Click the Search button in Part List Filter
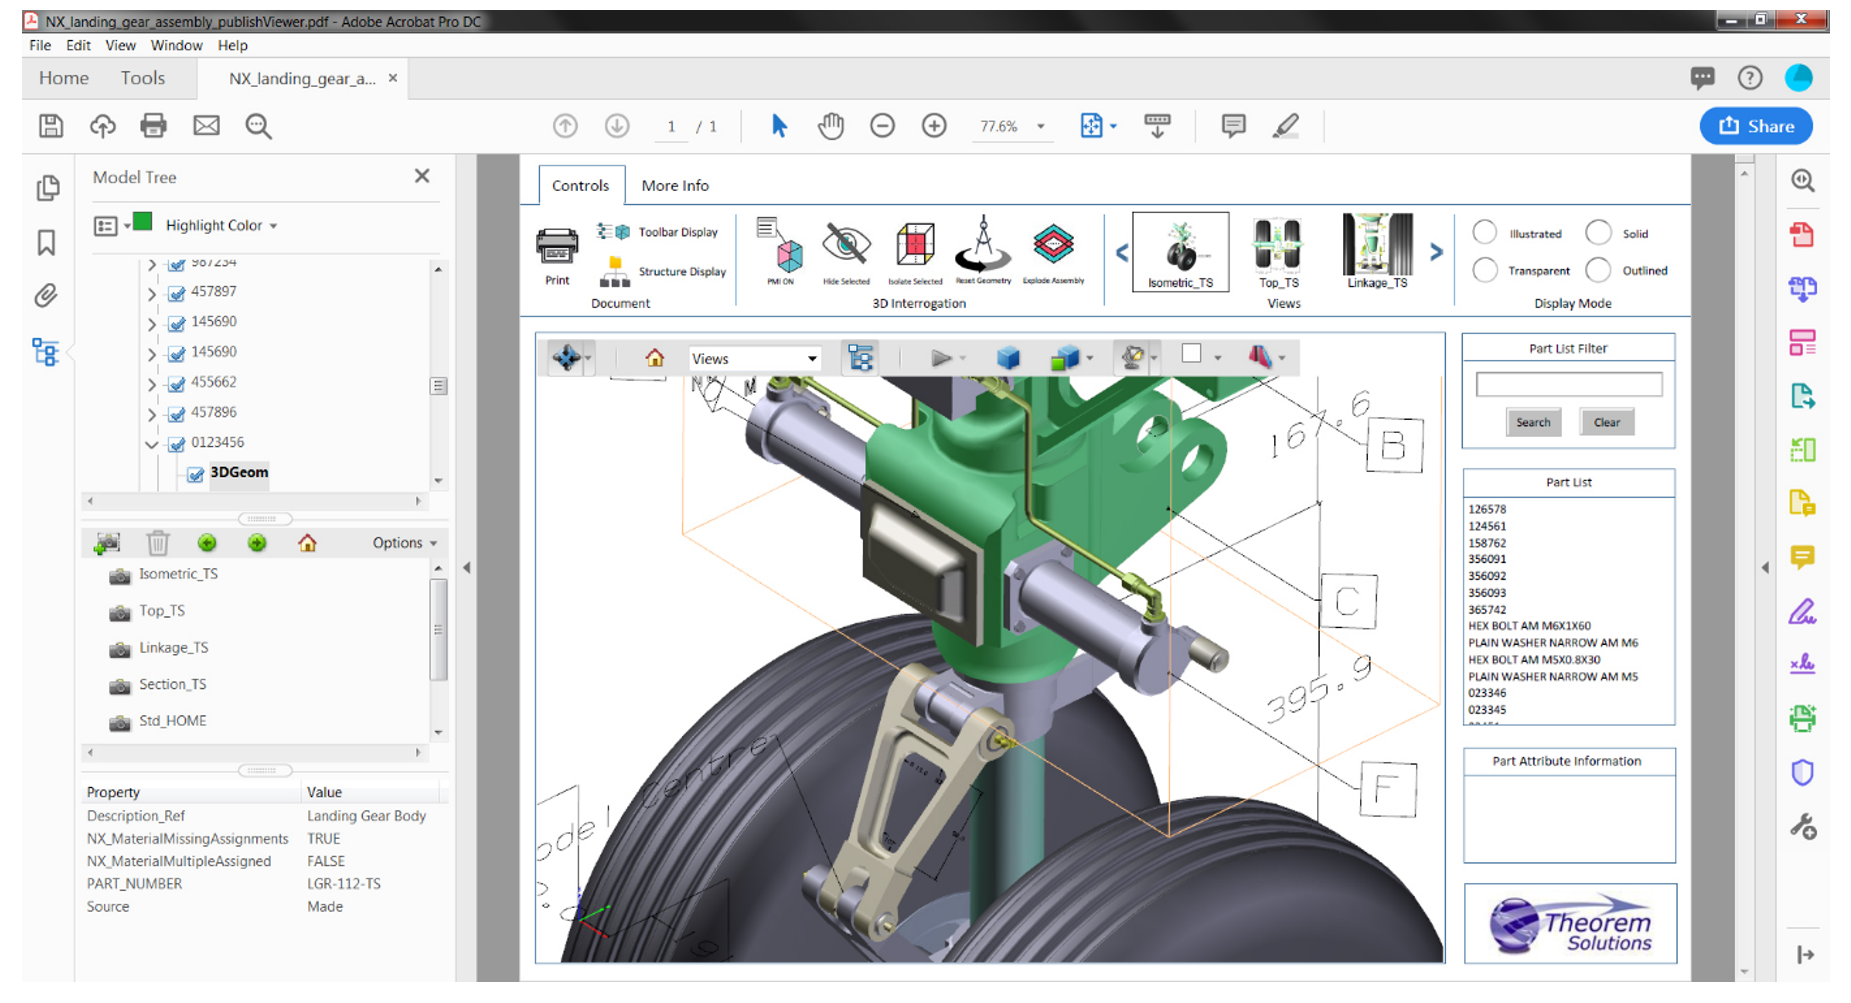 pyautogui.click(x=1532, y=423)
